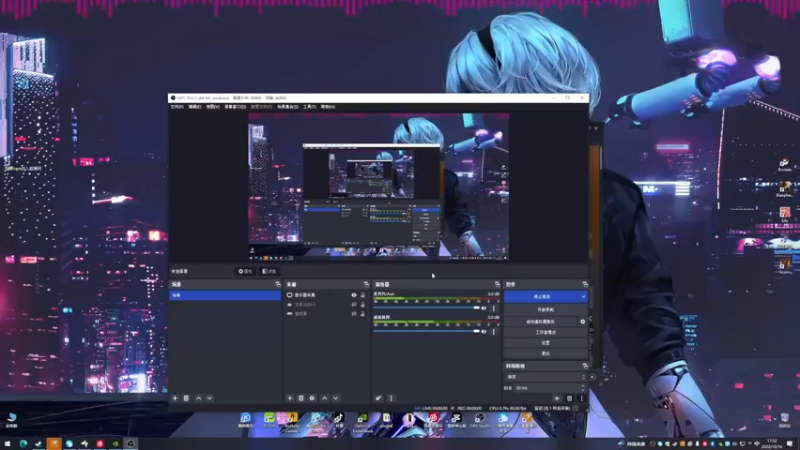Viewport: 800px width, 450px height.
Task: Click the Properties button above the Sources dock
Action: (x=245, y=271)
